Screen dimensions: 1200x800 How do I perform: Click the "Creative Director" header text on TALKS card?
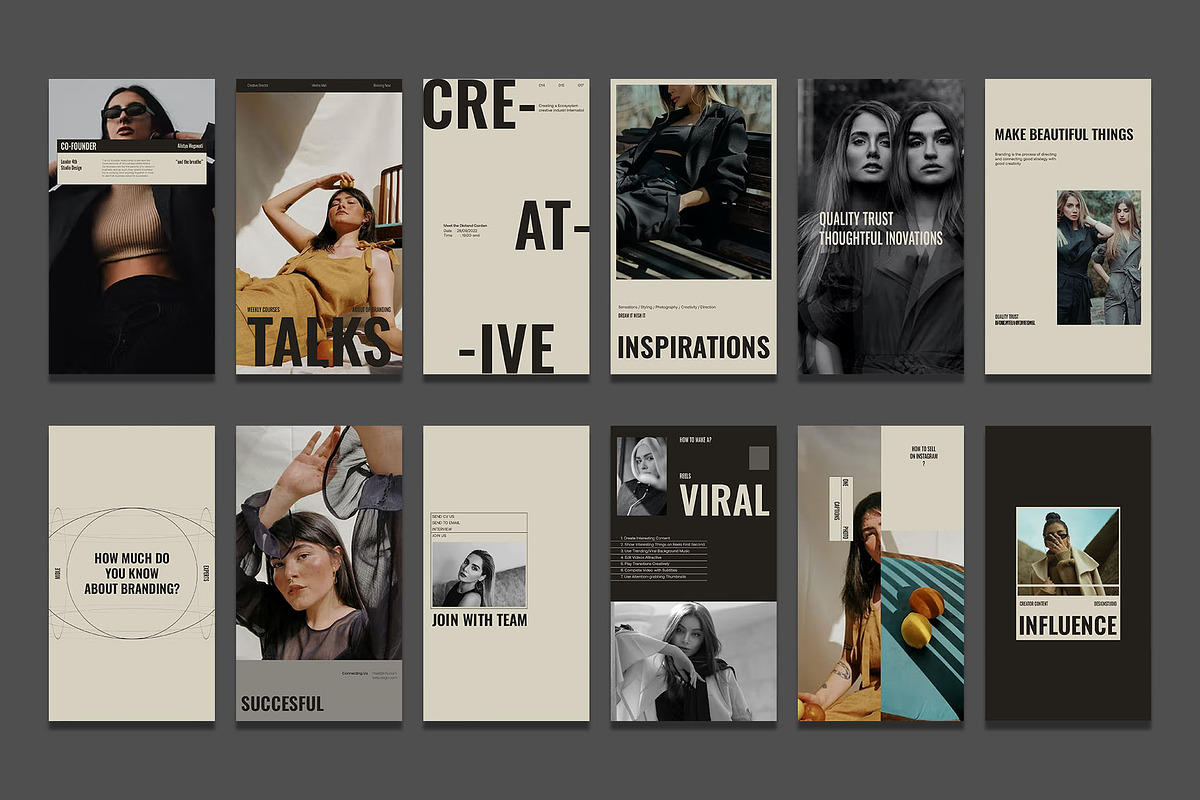[x=260, y=86]
